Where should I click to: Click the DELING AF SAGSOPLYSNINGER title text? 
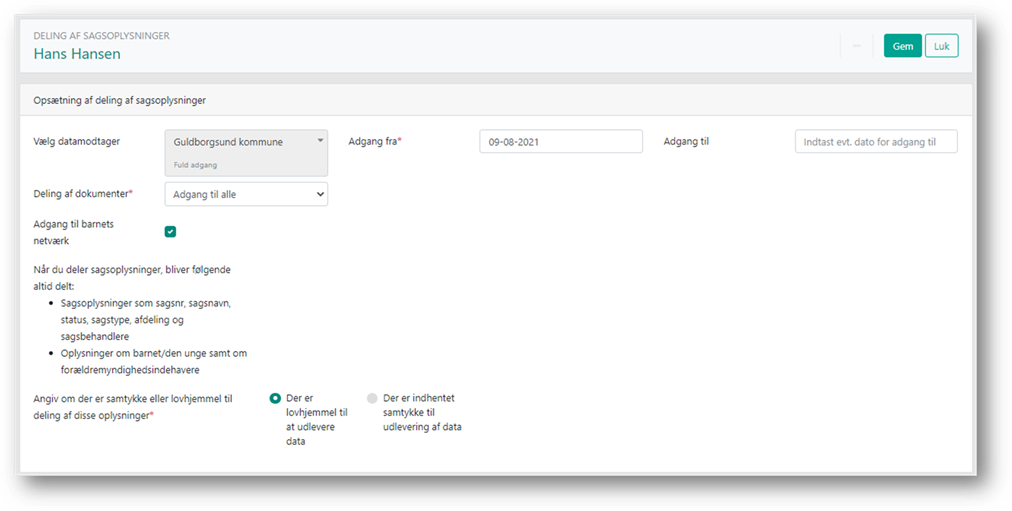pos(101,35)
